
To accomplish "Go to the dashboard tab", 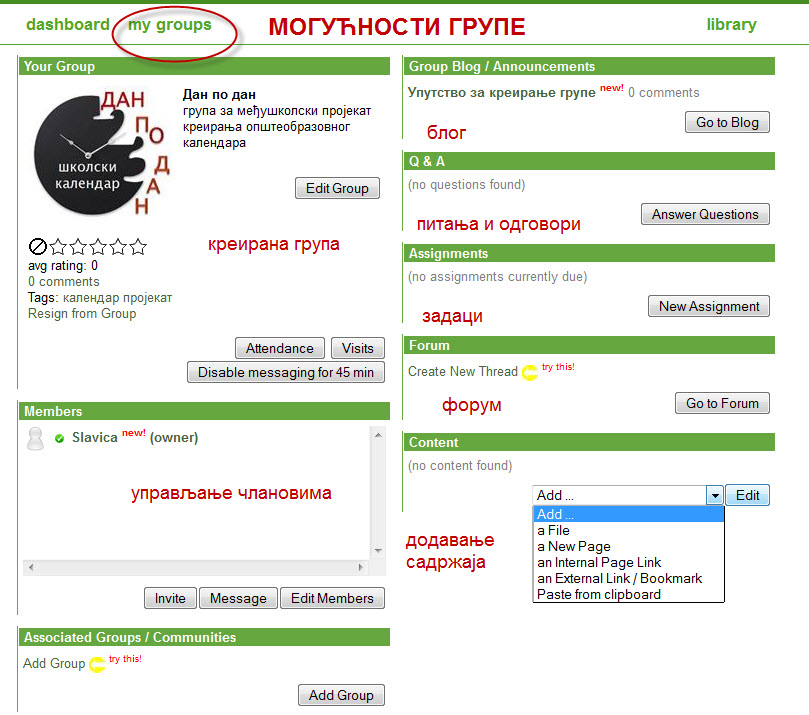I will tap(67, 25).
